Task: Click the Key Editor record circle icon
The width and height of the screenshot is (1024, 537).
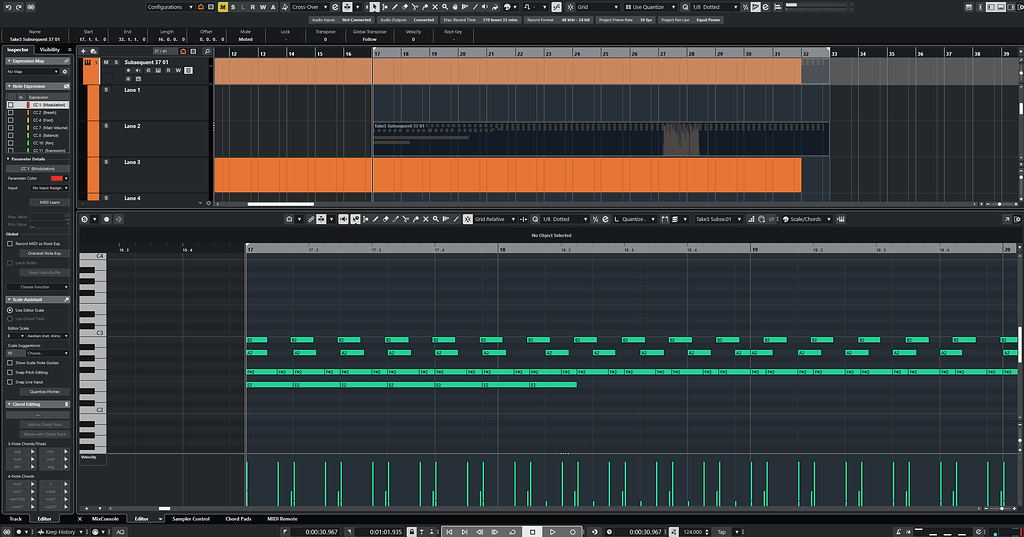Action: pos(106,220)
